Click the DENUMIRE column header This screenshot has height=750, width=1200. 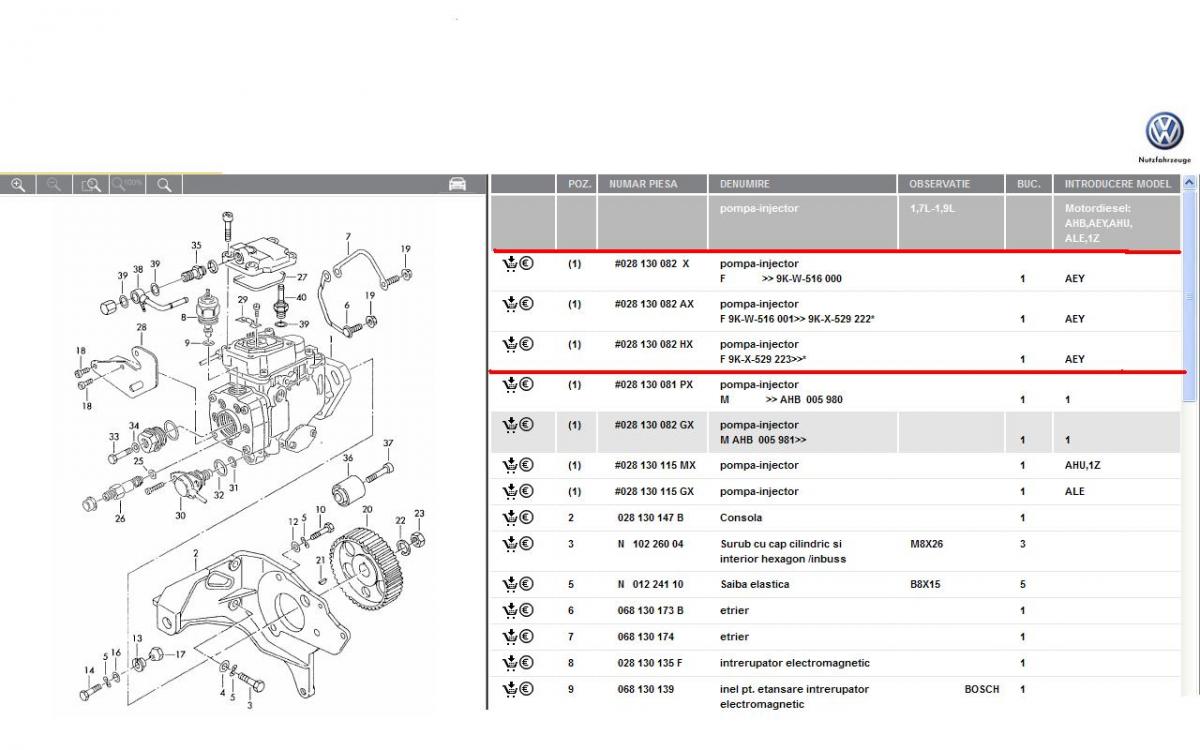745,184
